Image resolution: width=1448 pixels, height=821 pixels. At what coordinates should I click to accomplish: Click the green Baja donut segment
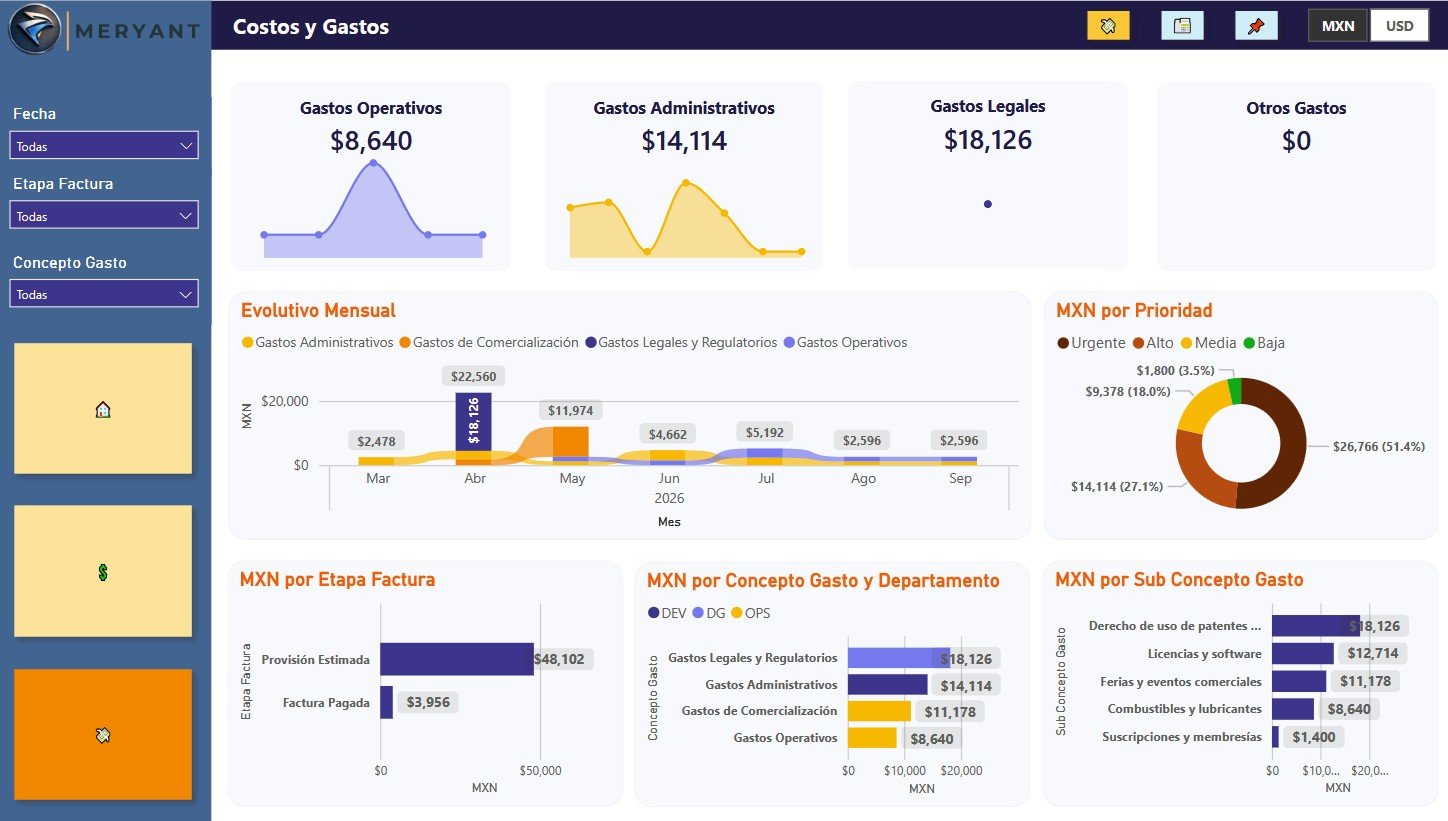[1235, 391]
